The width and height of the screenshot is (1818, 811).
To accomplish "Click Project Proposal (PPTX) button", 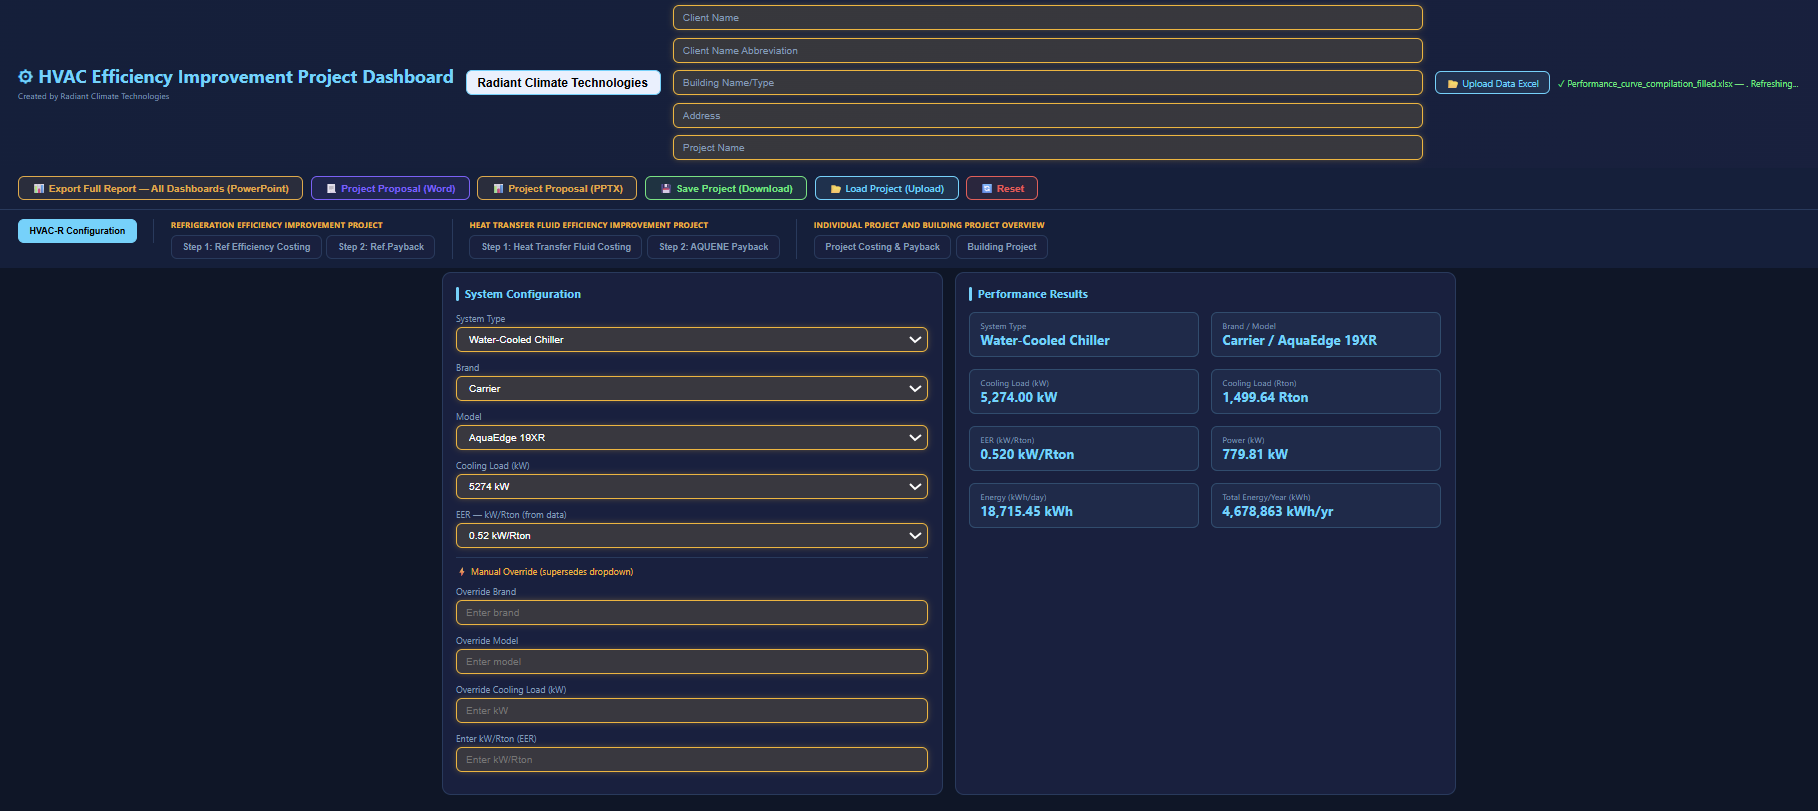I will coord(557,189).
